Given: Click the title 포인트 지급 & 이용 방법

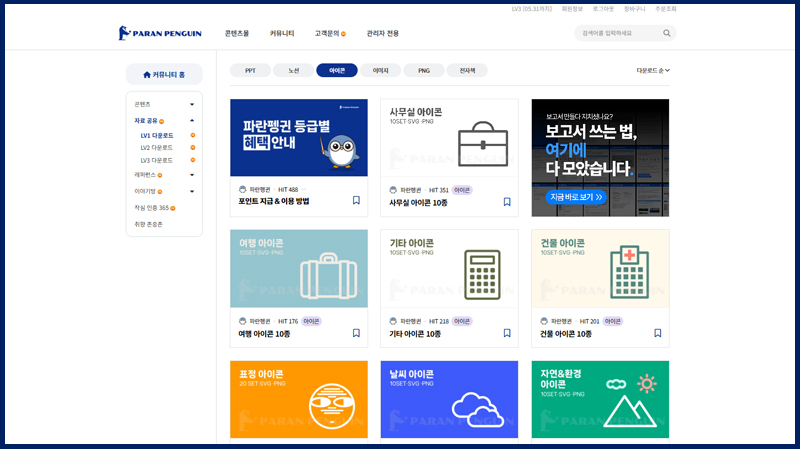Looking at the screenshot, I should [x=273, y=202].
